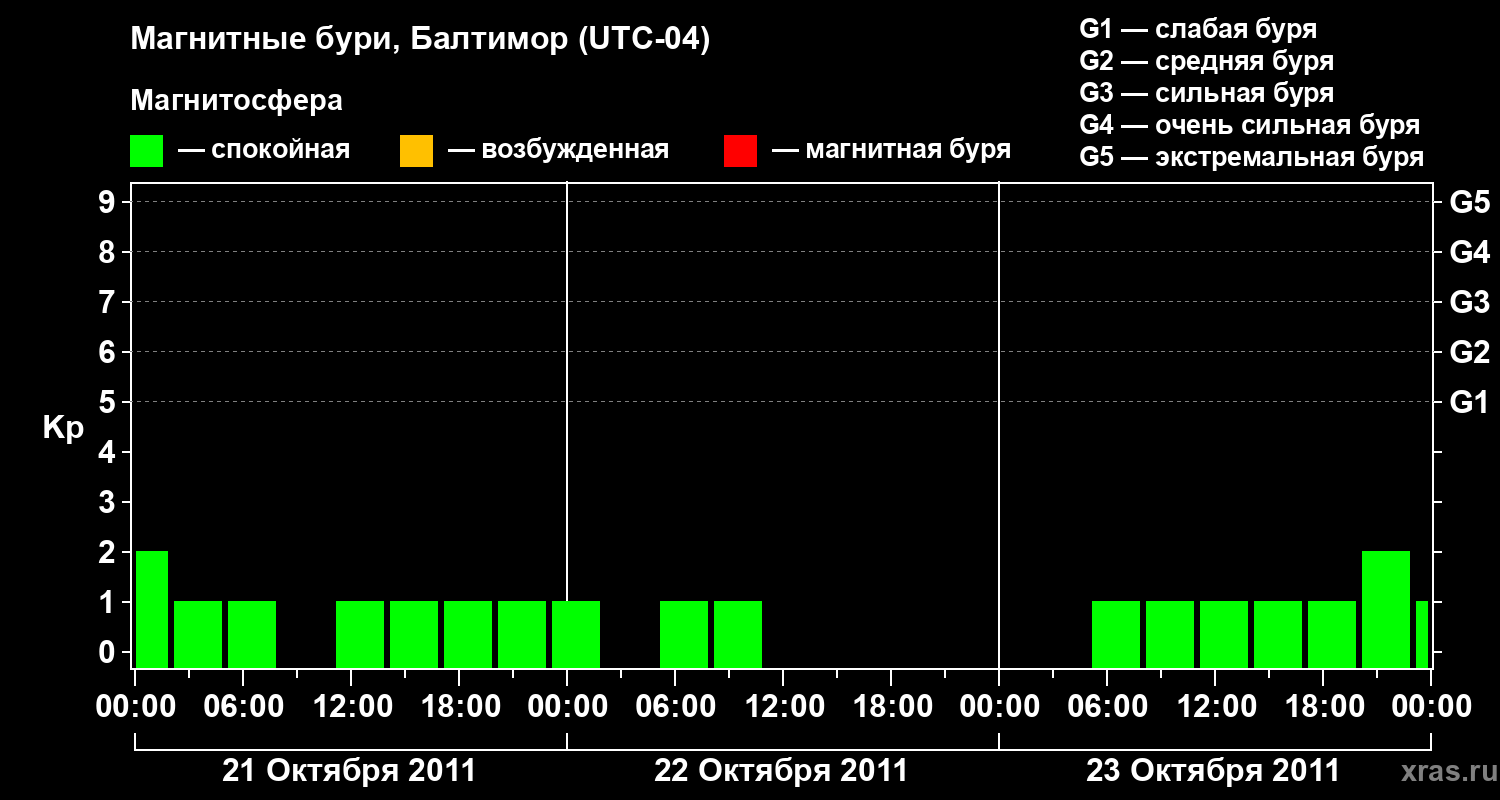Click the 12:00 tick label under 22 Октября

[x=783, y=707]
